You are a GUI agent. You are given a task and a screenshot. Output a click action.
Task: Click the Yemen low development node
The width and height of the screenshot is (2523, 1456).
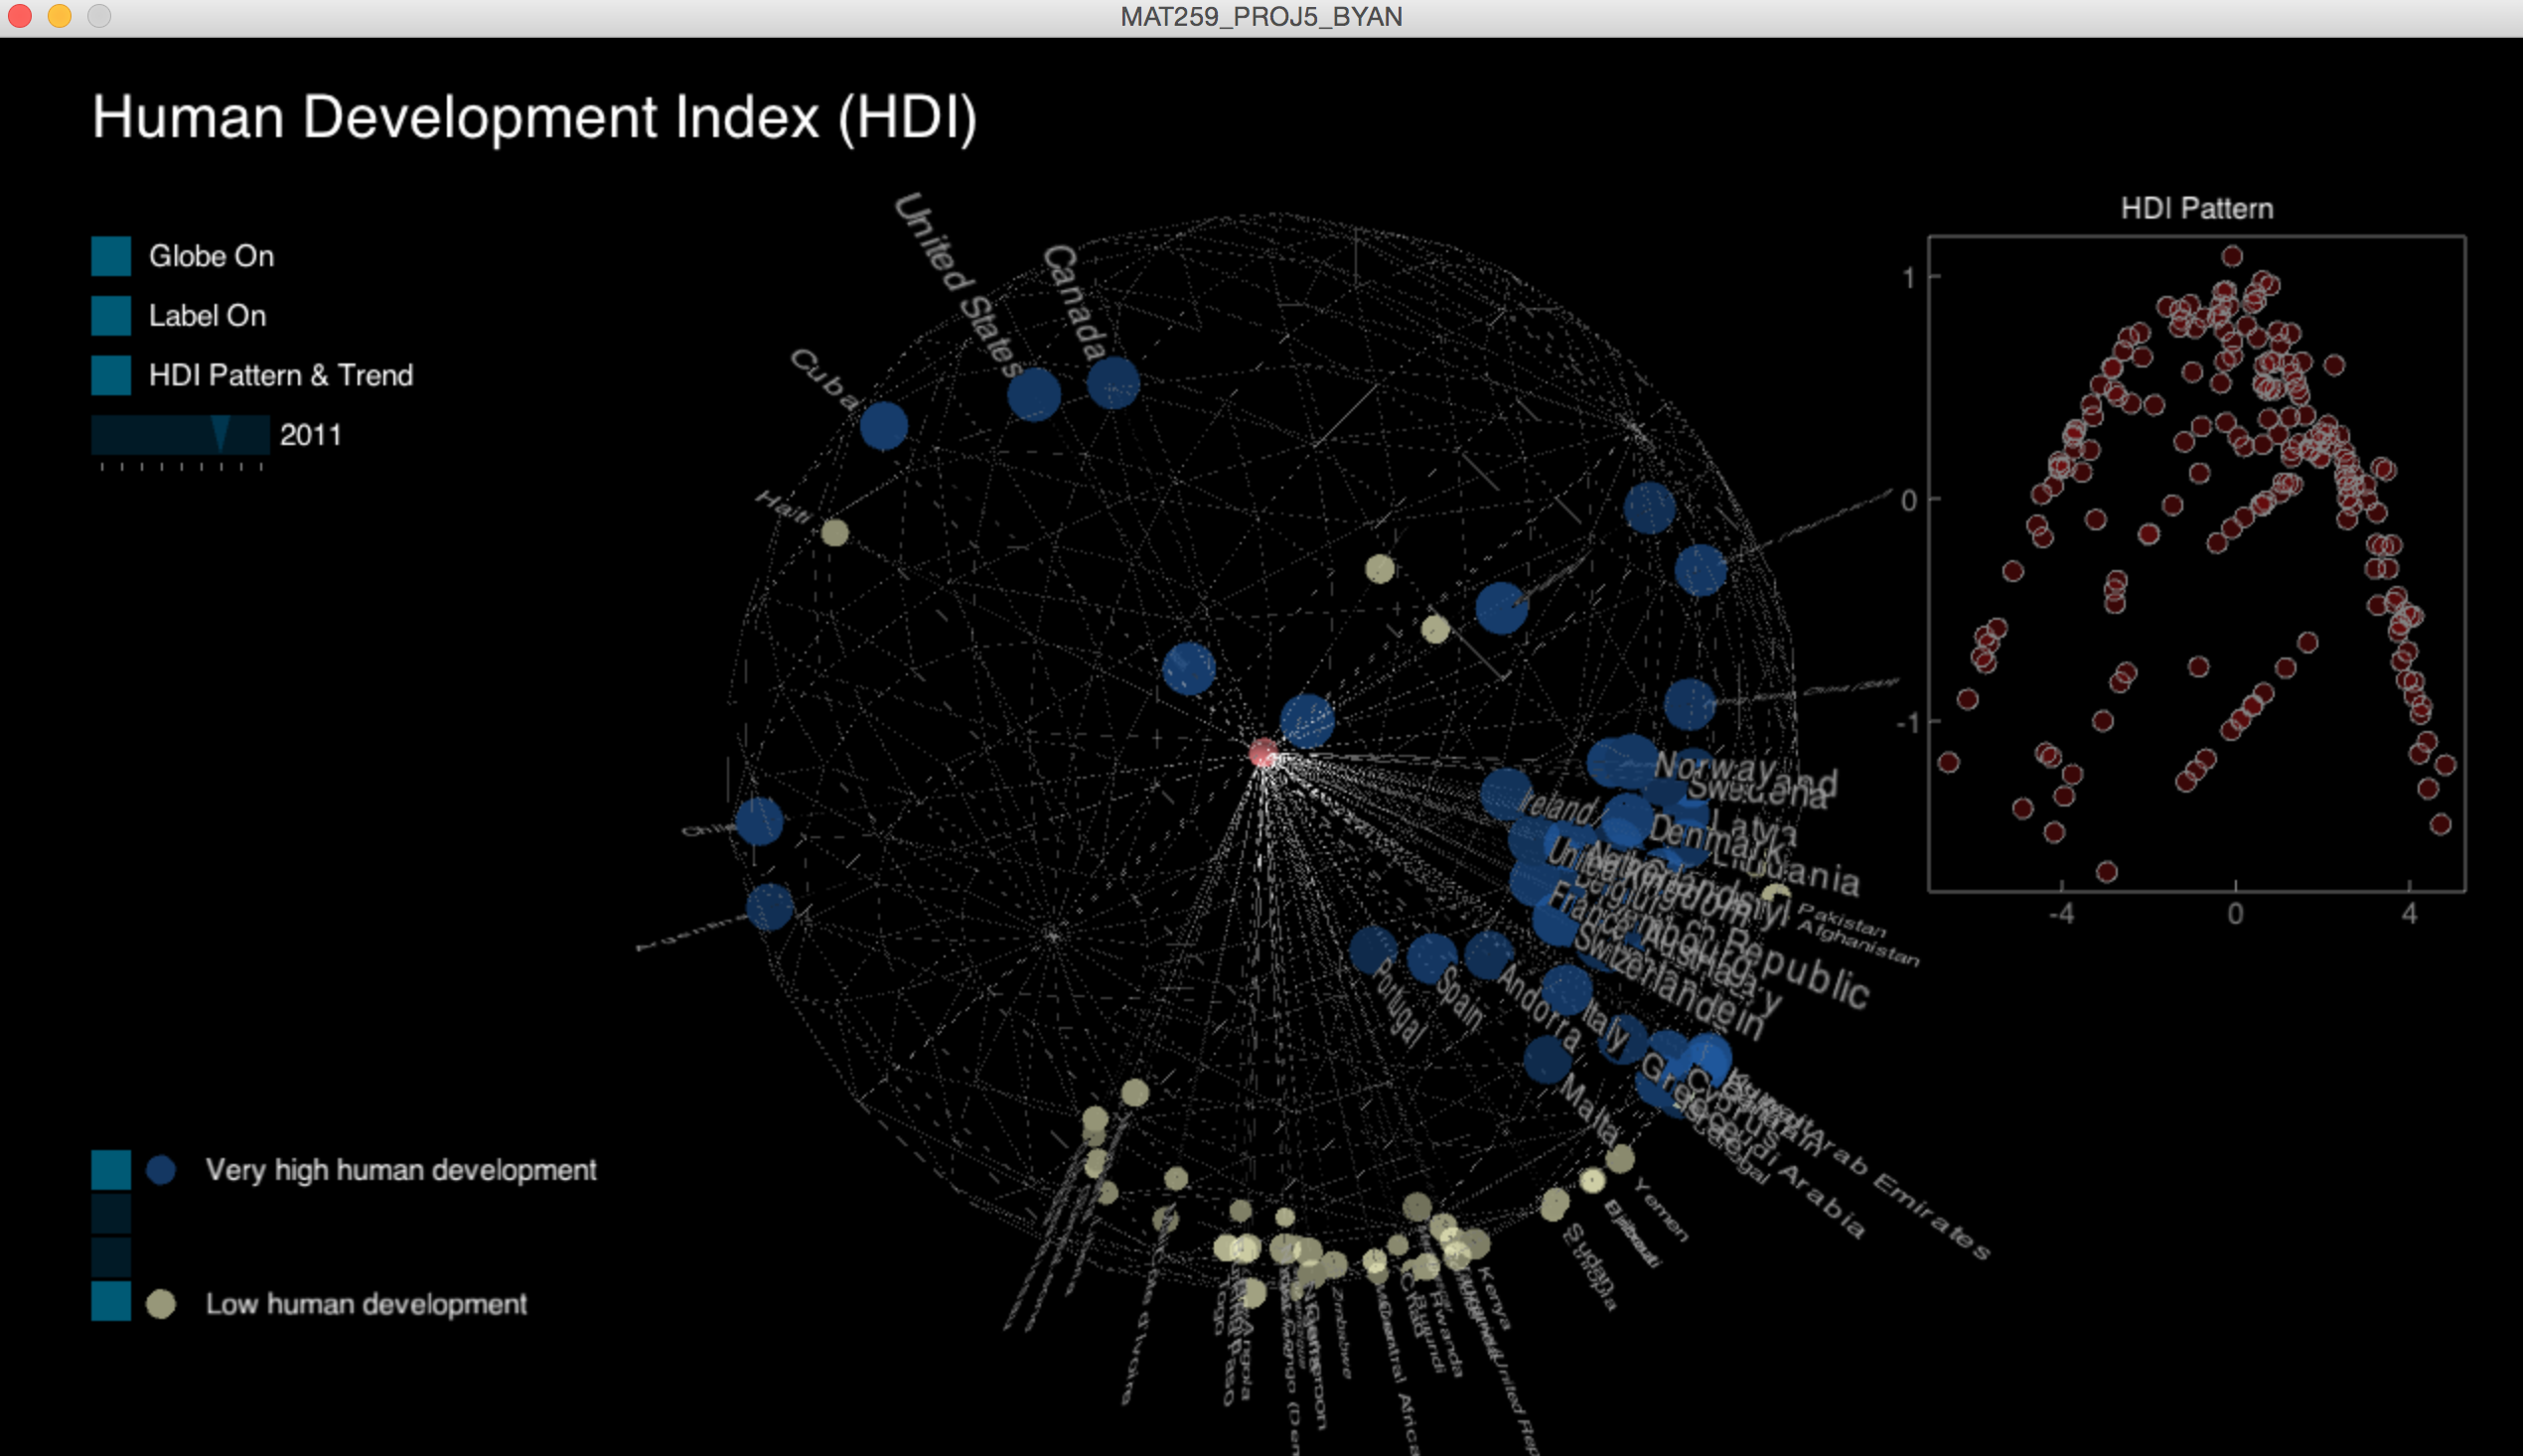pyautogui.click(x=1620, y=1159)
